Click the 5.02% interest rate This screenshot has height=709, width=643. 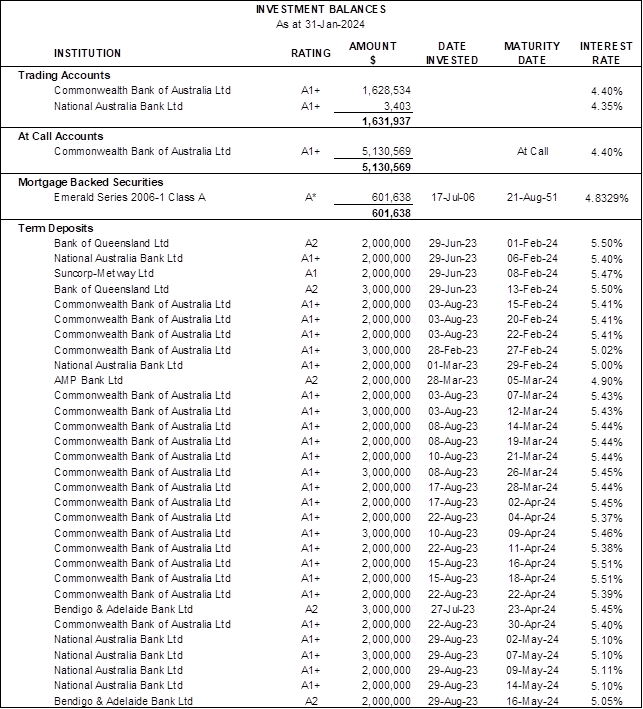coord(606,350)
